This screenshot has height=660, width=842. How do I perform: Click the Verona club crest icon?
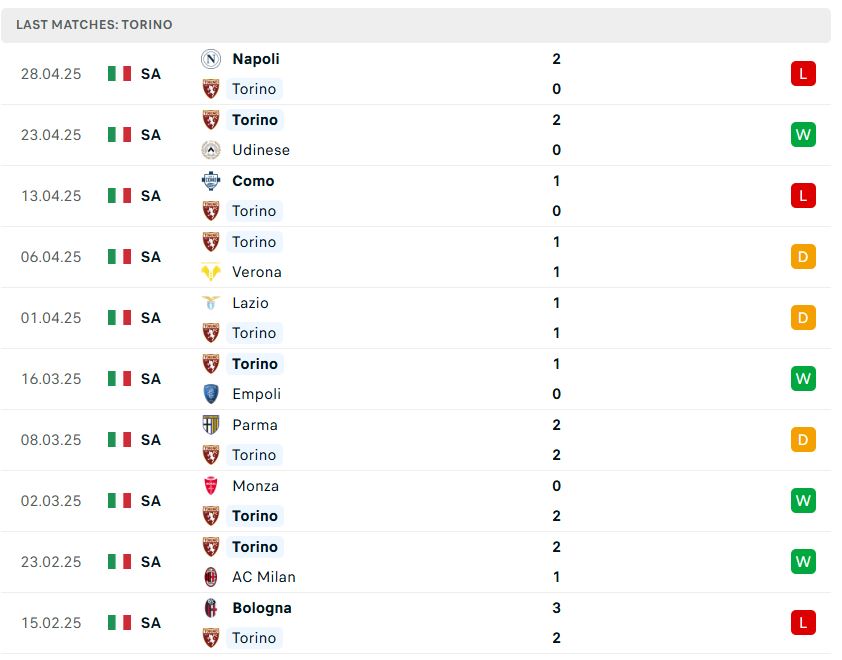pyautogui.click(x=210, y=272)
